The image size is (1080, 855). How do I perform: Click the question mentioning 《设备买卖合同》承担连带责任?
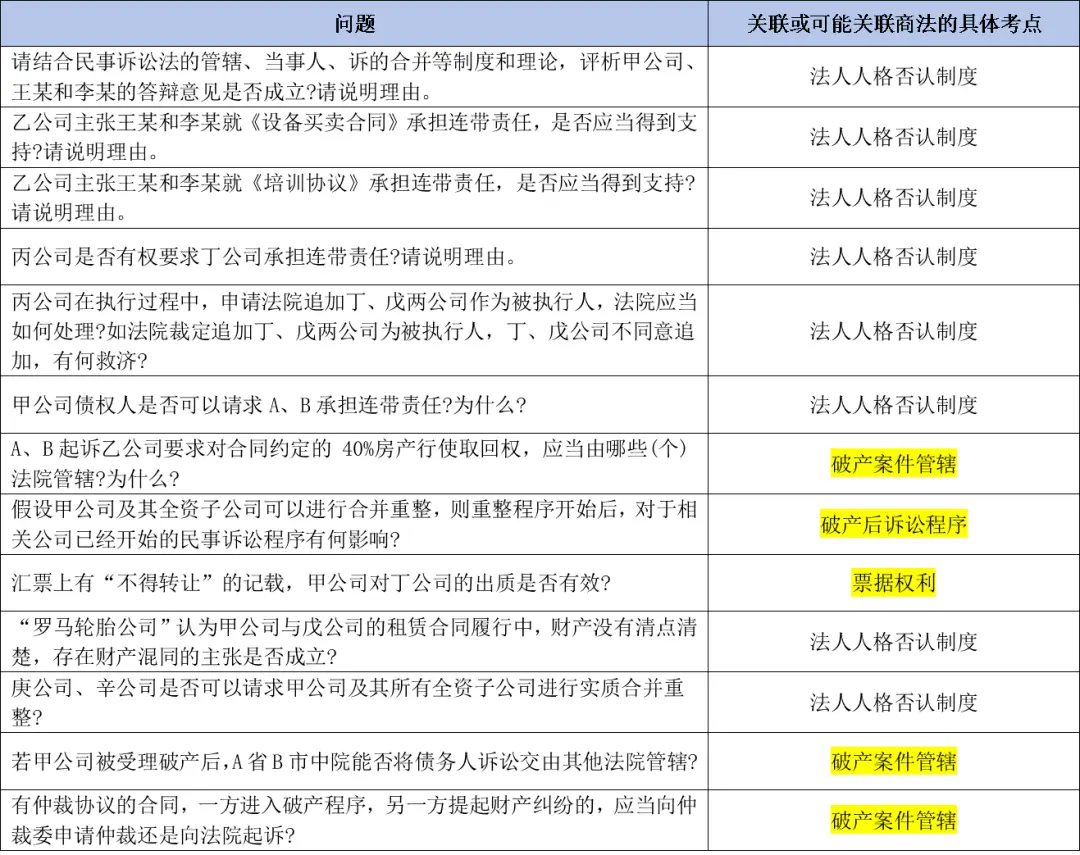click(355, 136)
